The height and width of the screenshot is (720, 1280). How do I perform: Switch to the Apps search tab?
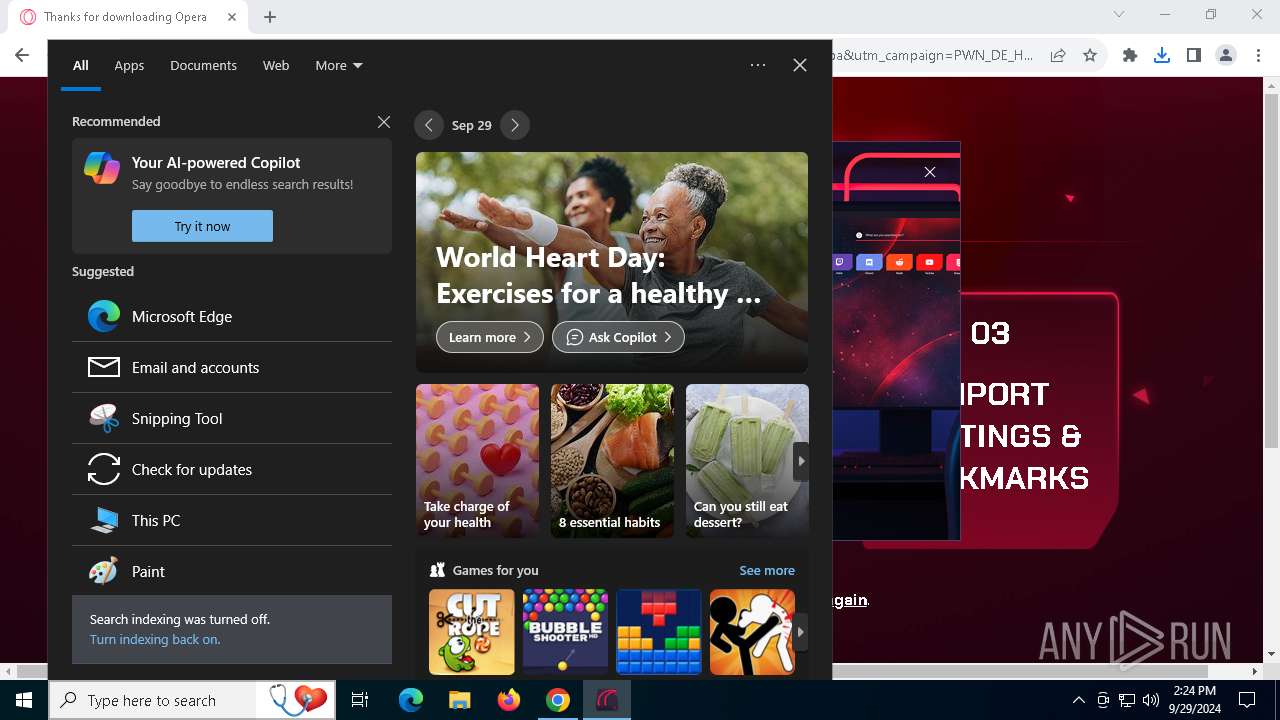(x=129, y=65)
